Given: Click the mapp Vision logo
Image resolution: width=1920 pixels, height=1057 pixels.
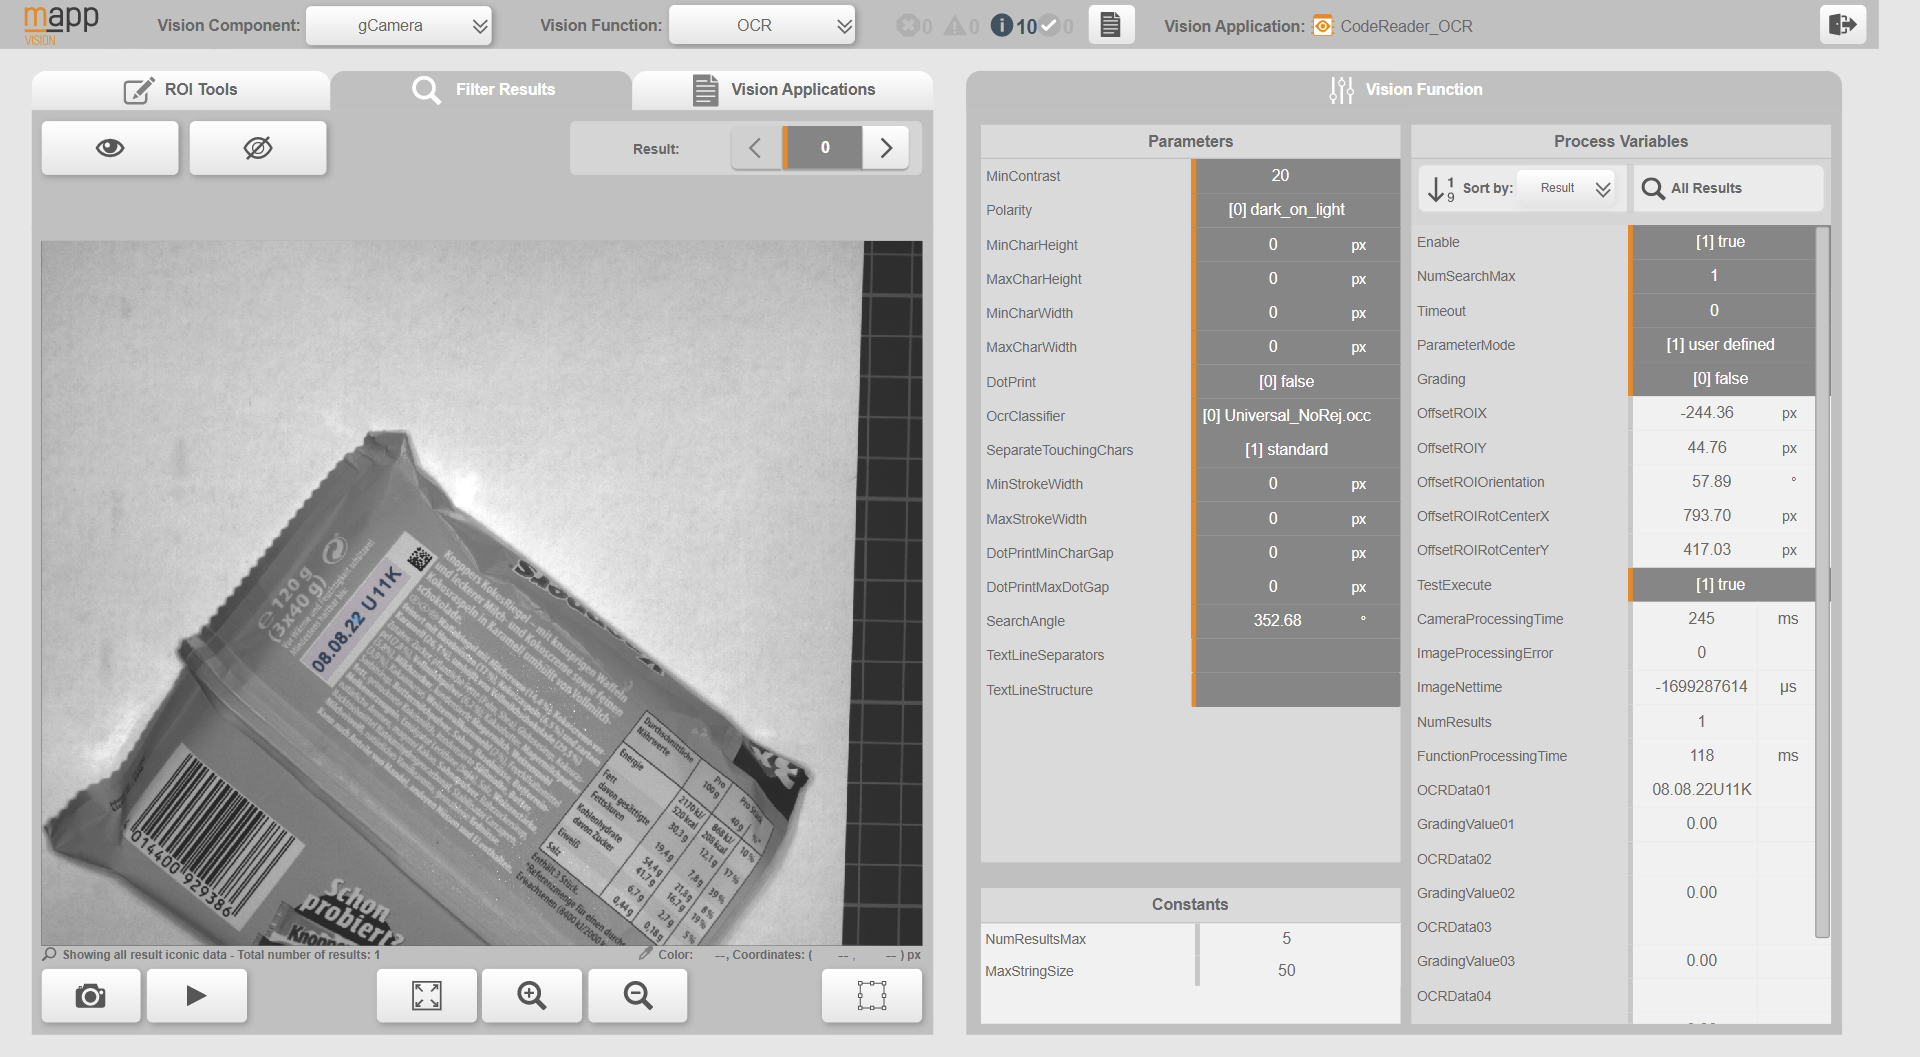Looking at the screenshot, I should click(x=61, y=24).
